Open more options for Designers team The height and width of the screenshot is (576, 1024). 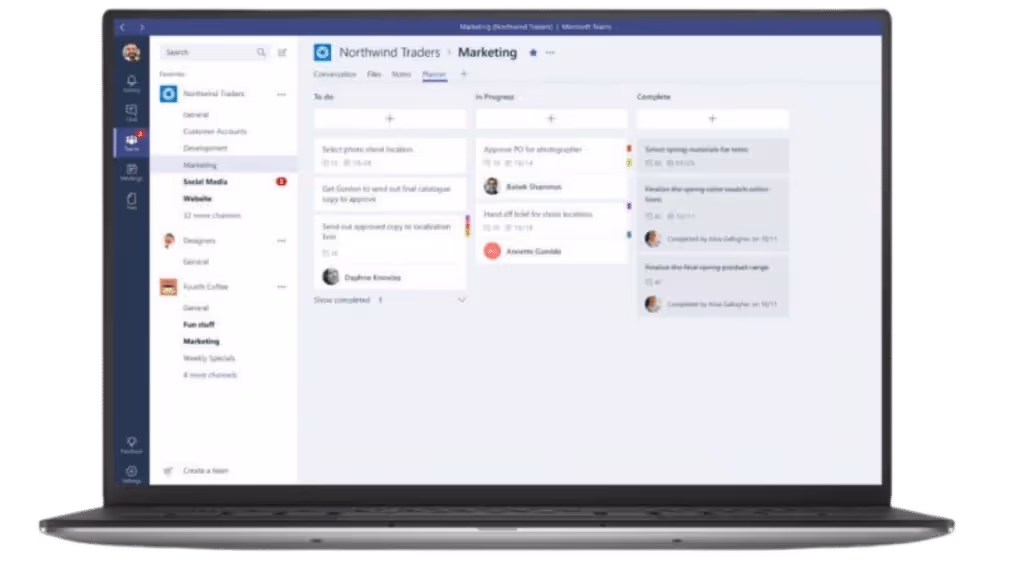281,241
